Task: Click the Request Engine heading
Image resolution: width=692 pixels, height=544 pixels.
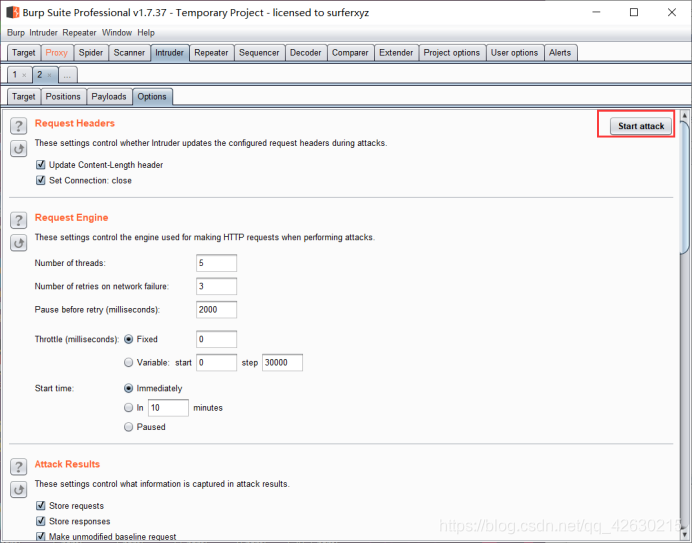Action: click(x=71, y=218)
